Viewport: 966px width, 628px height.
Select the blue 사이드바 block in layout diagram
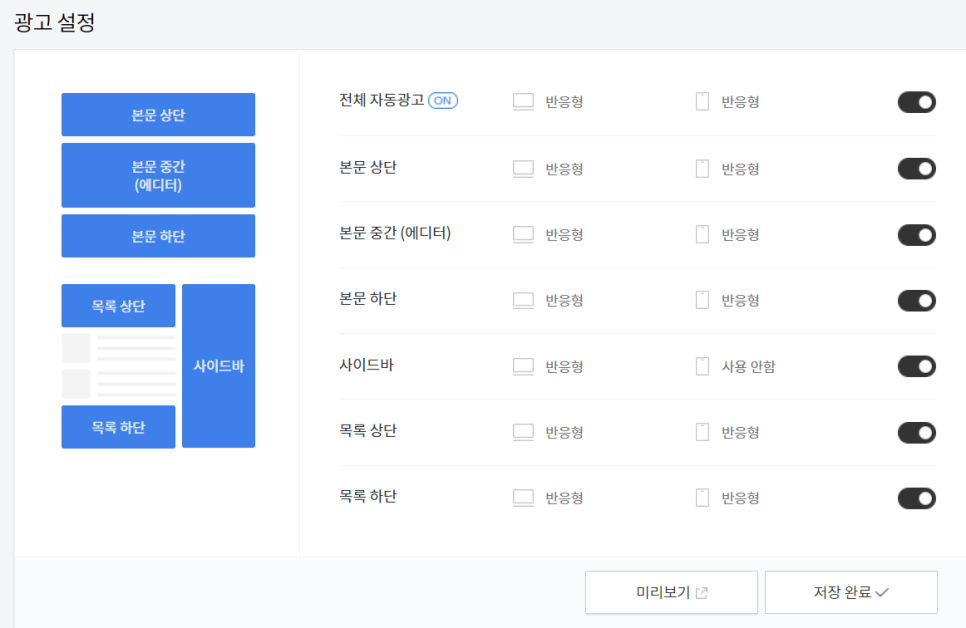[219, 366]
